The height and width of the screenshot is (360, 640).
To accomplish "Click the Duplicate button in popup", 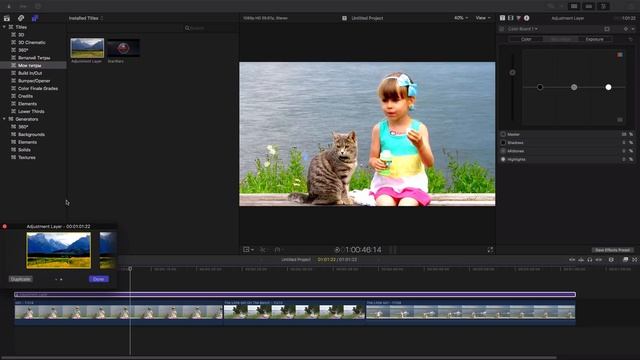I will (20, 279).
